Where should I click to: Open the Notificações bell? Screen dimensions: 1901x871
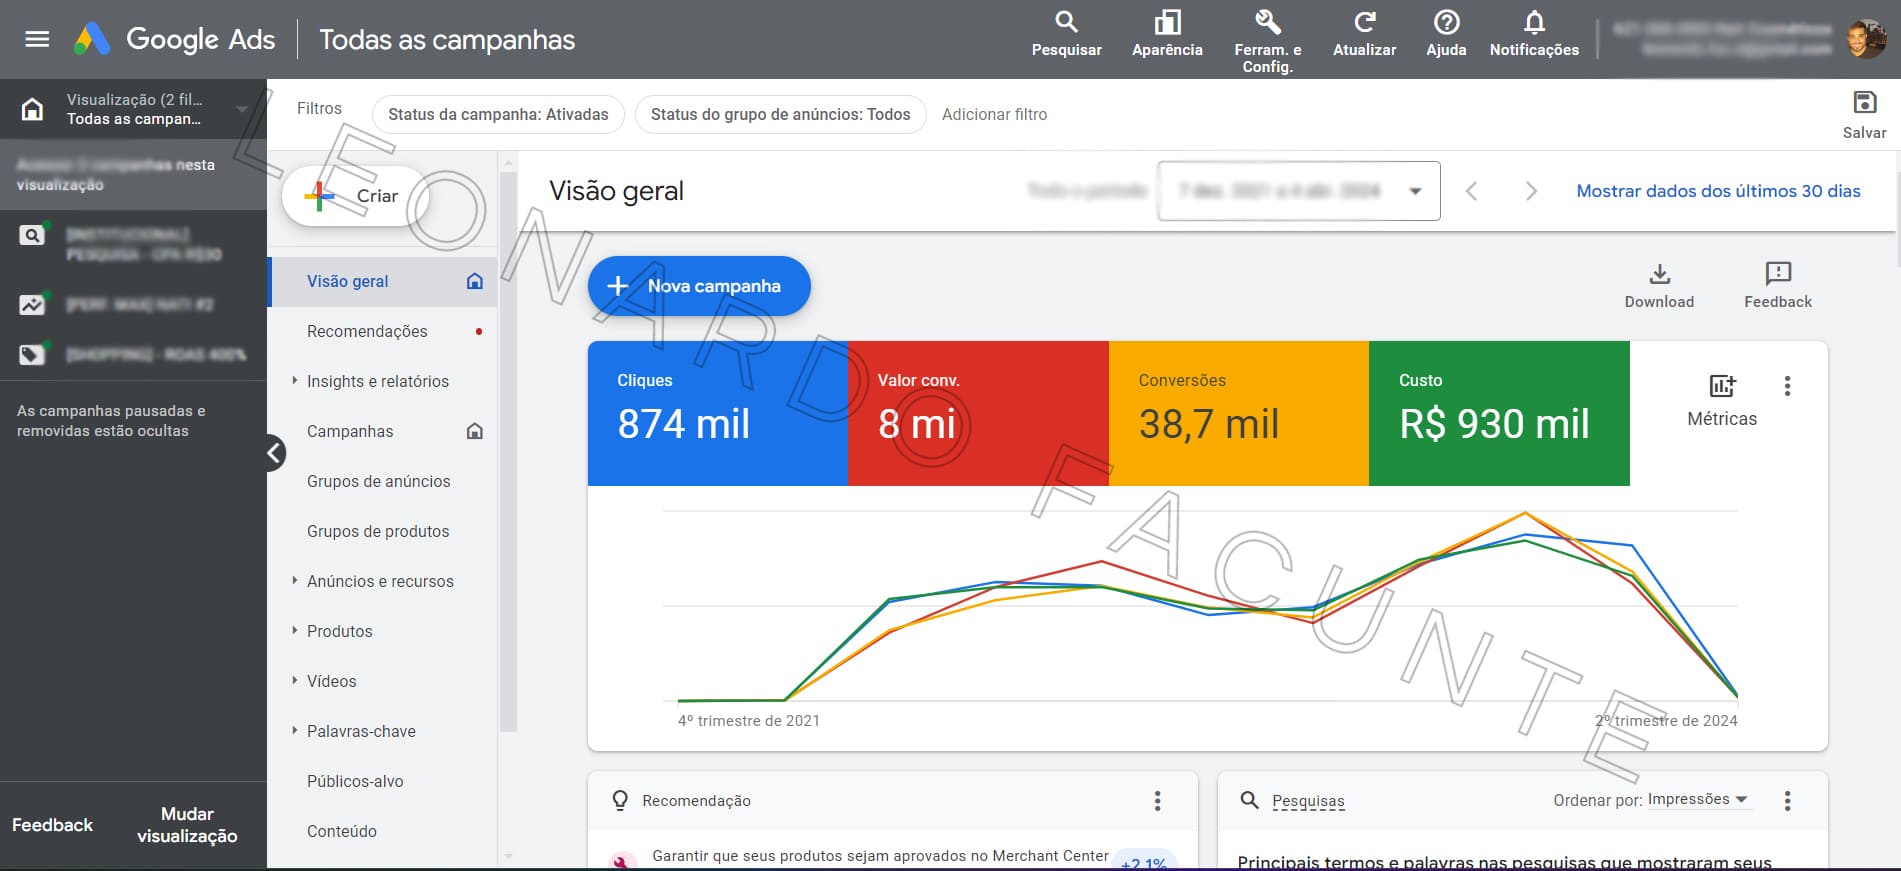coord(1534,23)
